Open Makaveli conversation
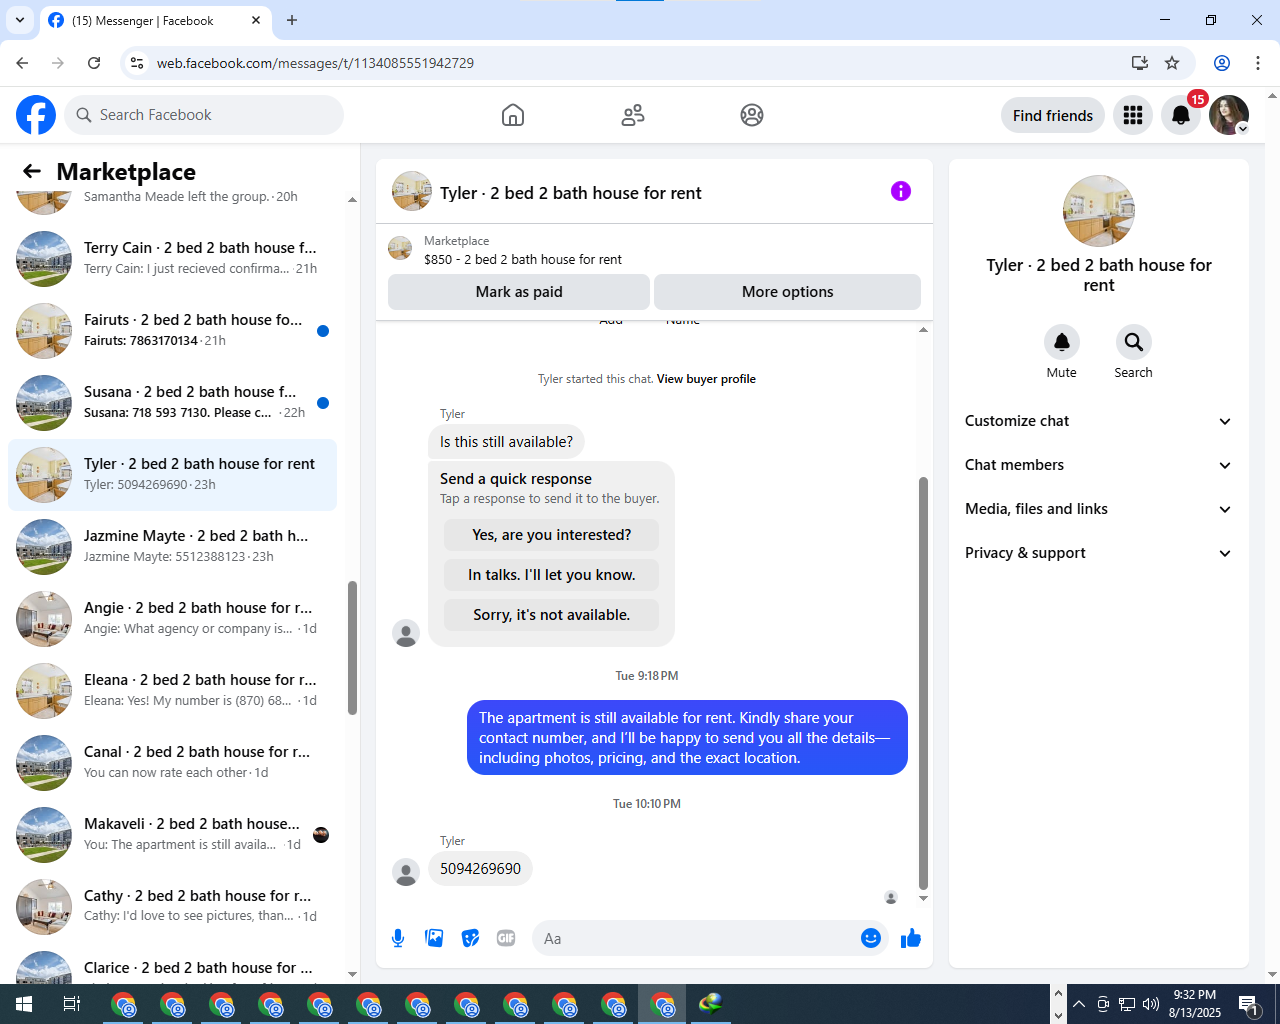The width and height of the screenshot is (1280, 1024). pyautogui.click(x=172, y=835)
